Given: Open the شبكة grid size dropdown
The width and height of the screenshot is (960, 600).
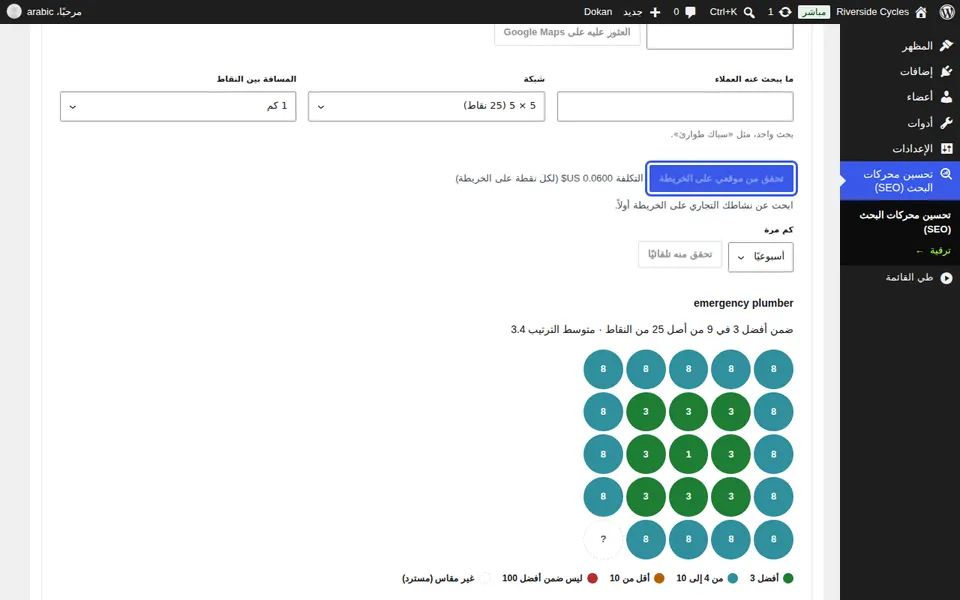Looking at the screenshot, I should tap(427, 107).
